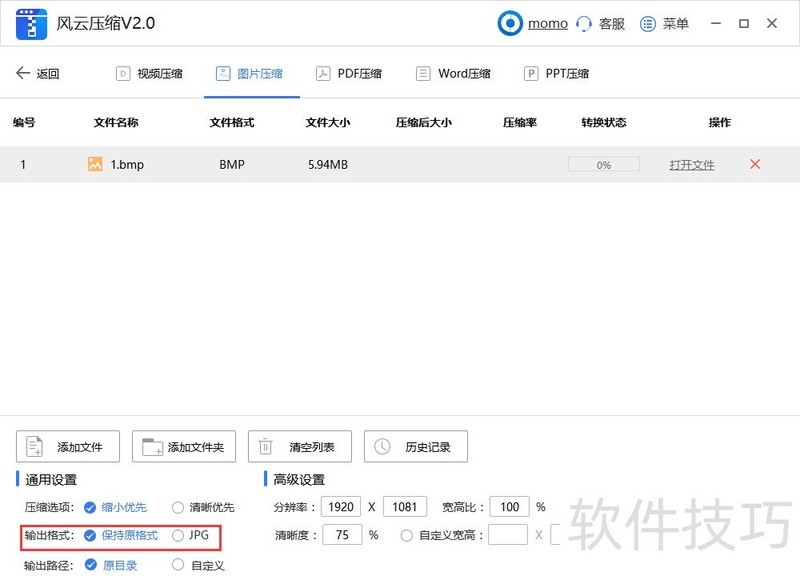Click the 风云压缩 app logo icon
Viewport: 800px width, 584px height.
33,23
